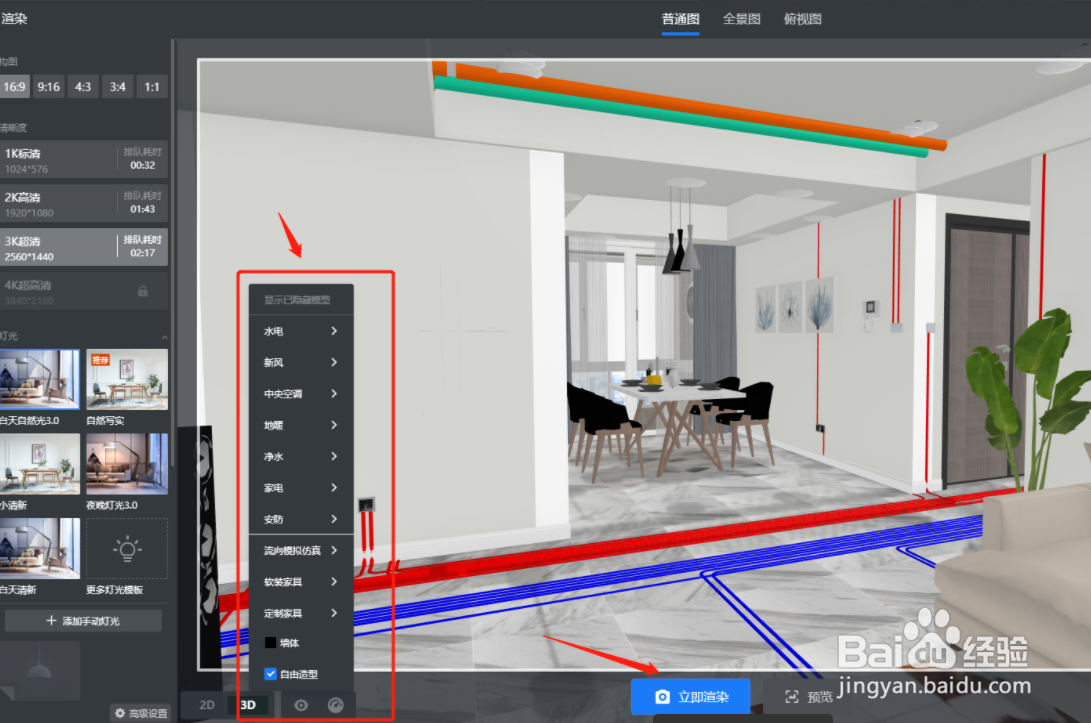The image size is (1091, 723).
Task: Expand the 流向模拟仿真 submenu arrow
Action: 334,550
